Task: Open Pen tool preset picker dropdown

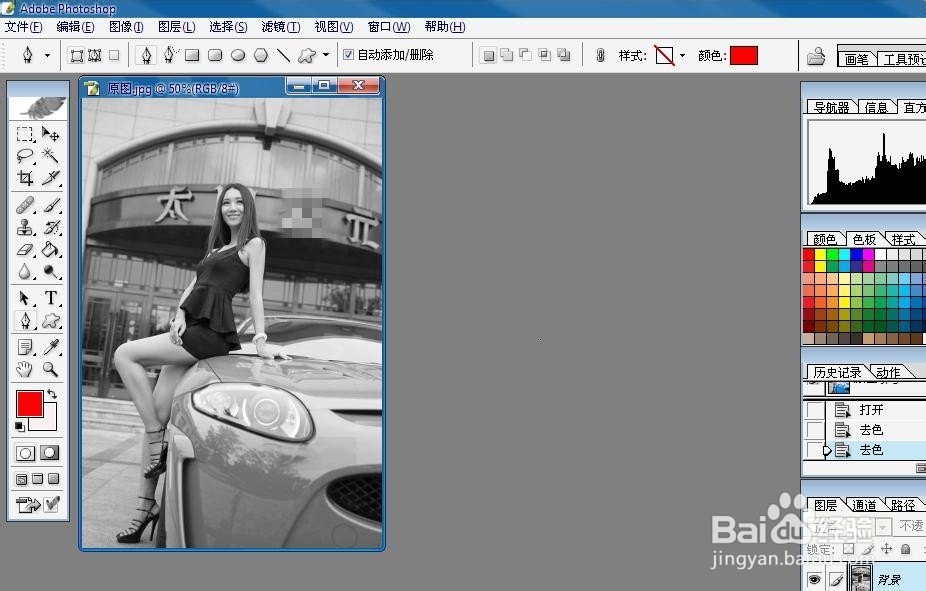Action: pyautogui.click(x=47, y=55)
